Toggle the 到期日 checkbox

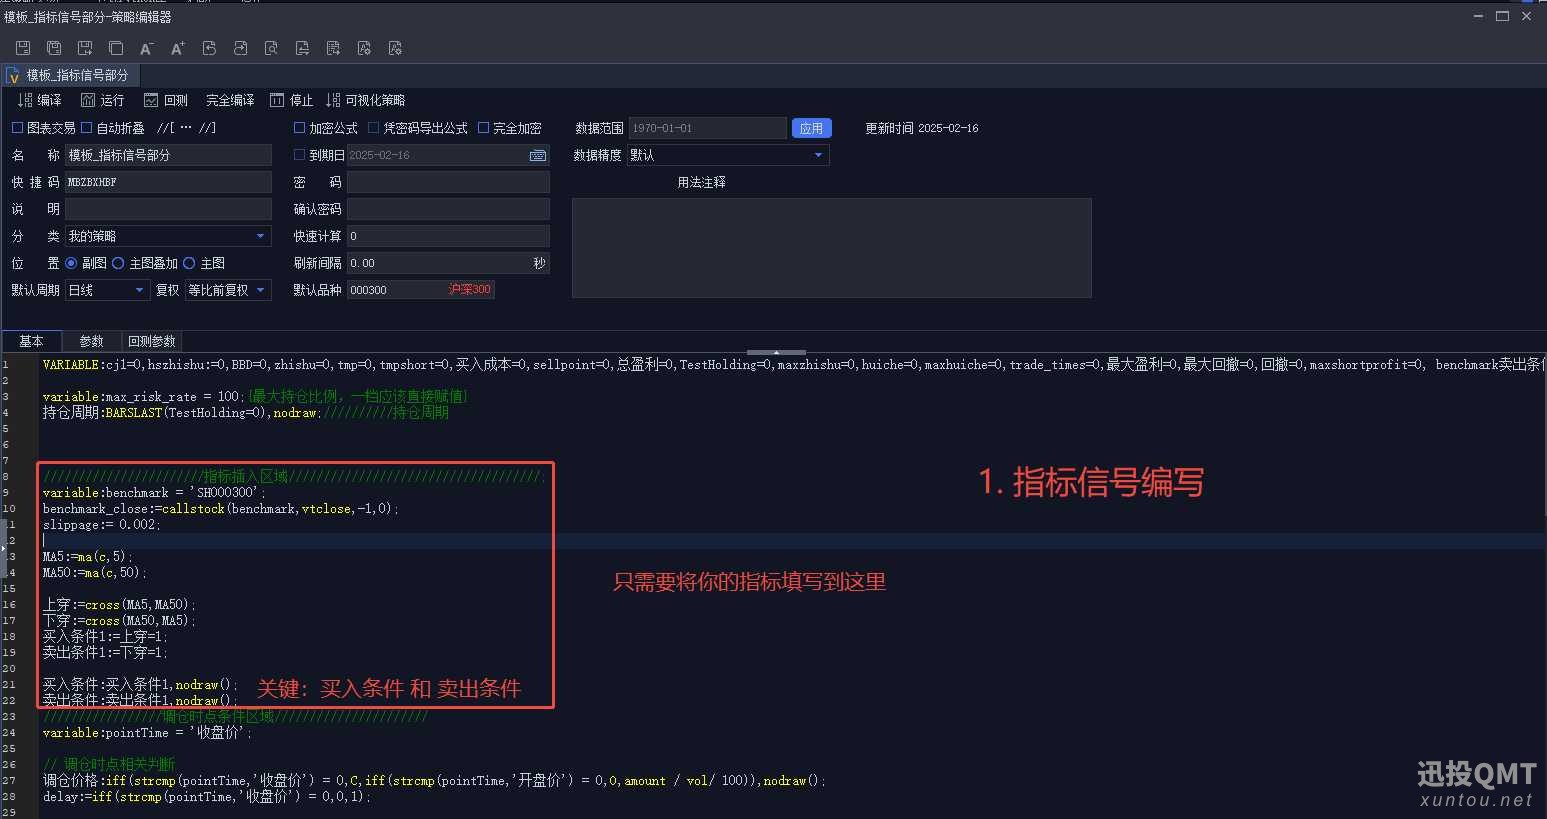click(x=299, y=155)
